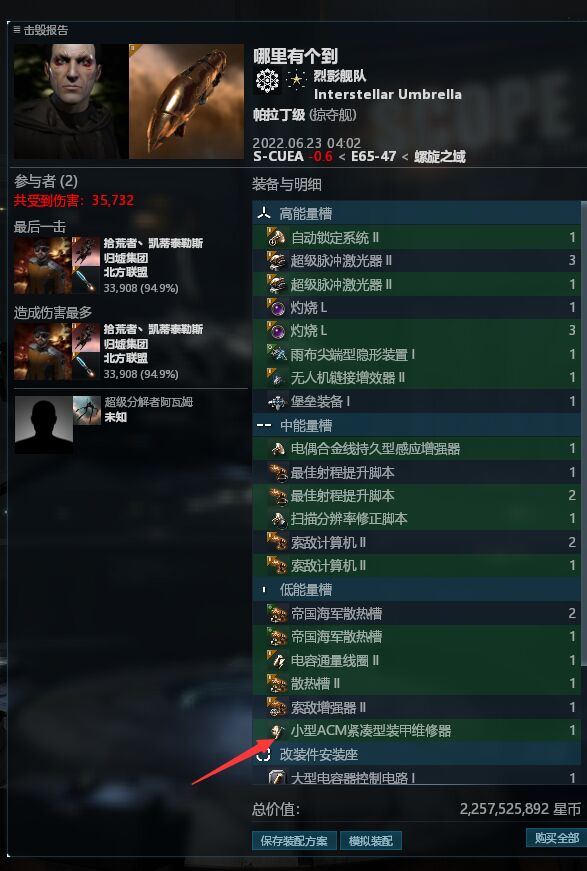The height and width of the screenshot is (871, 587).
Task: Click the Paladin ship image
Action: pos(186,101)
